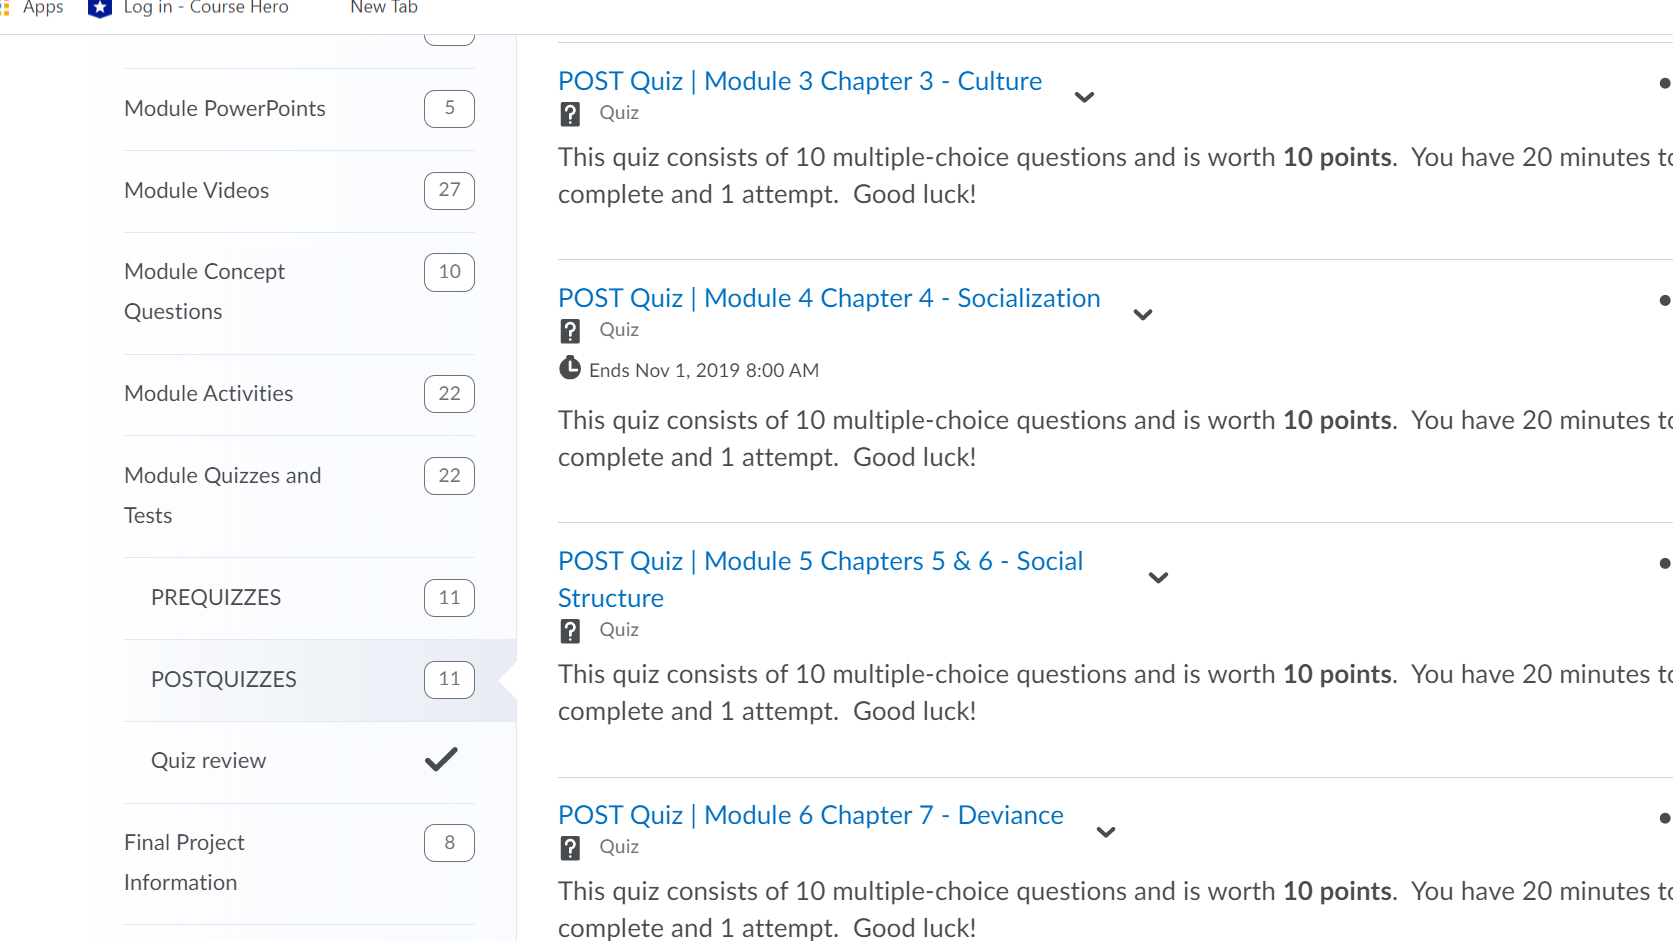This screenshot has height=941, width=1673.
Task: Expand Module 6 Deviance quiz chevron
Action: click(x=1106, y=832)
